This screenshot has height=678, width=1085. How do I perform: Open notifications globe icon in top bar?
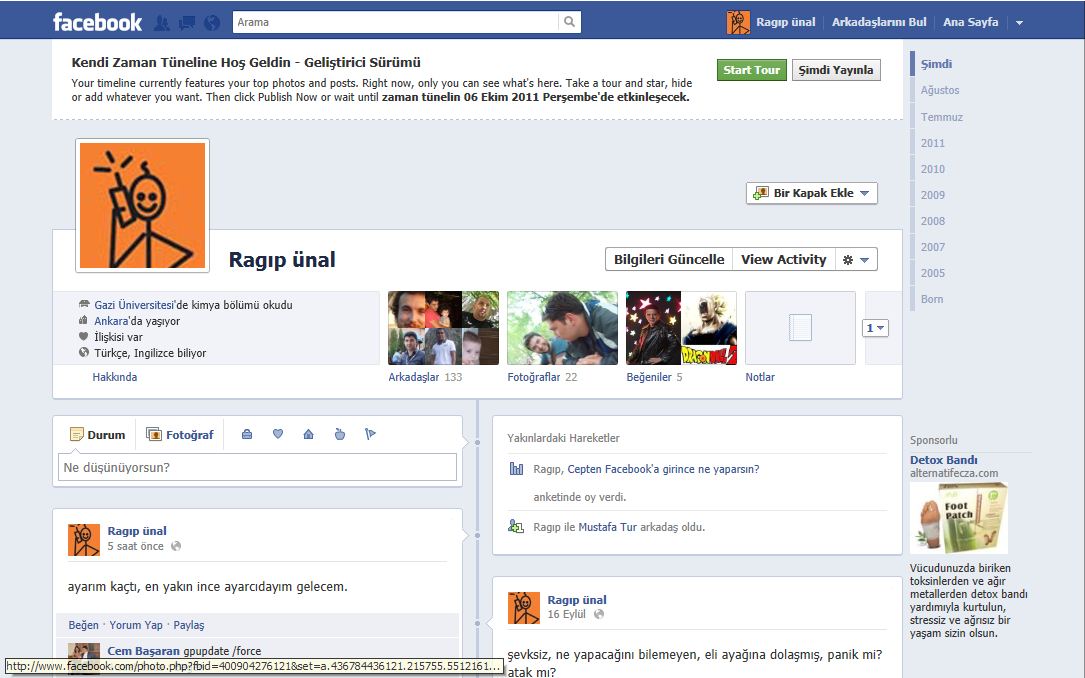(212, 23)
